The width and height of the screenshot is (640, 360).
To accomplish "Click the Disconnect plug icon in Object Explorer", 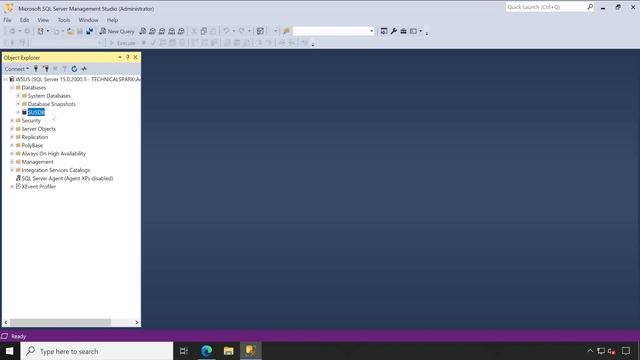I will tap(46, 69).
